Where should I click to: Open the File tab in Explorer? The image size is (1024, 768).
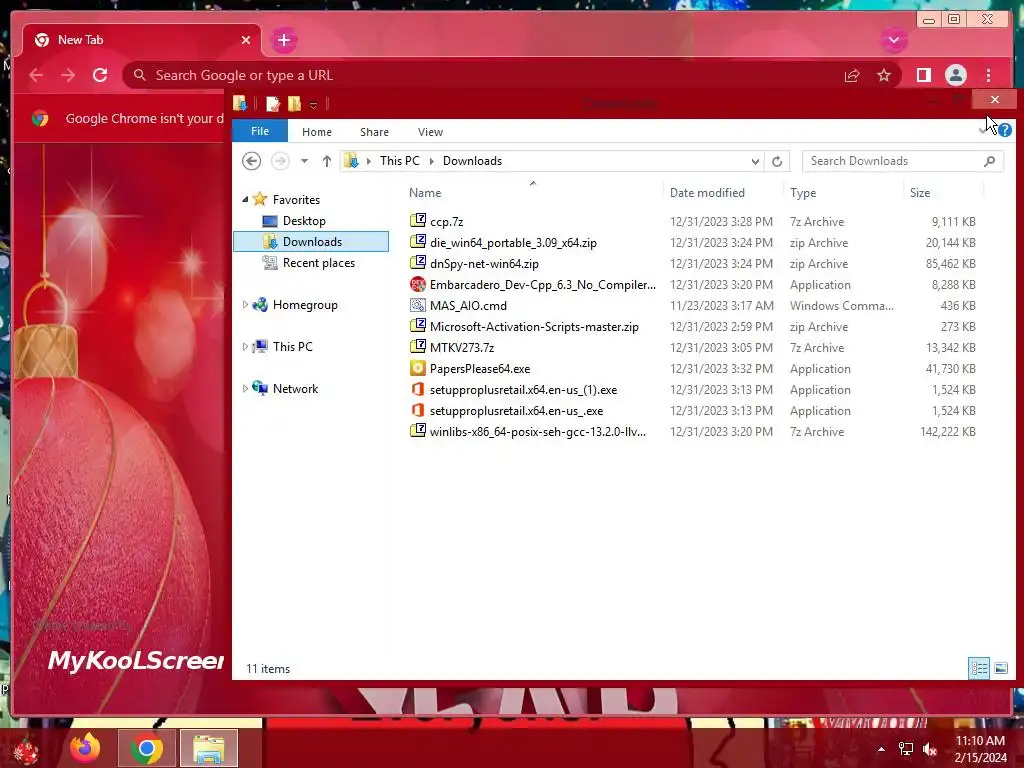260,131
